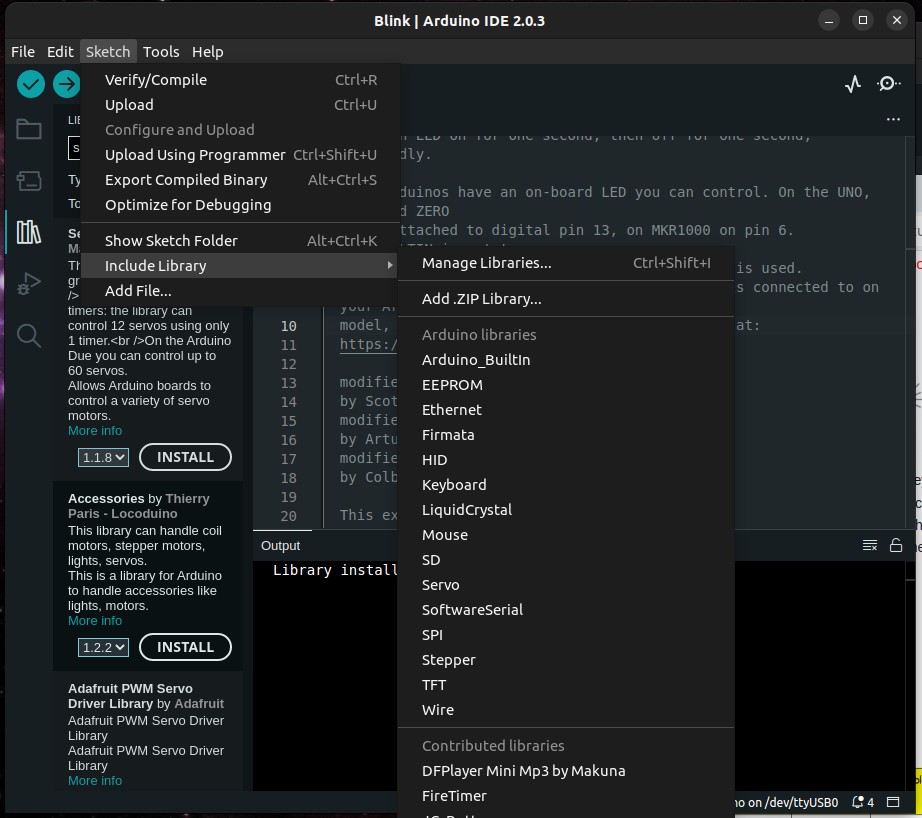Toggle Optimize for Debugging
This screenshot has width=922, height=818.
(240, 205)
